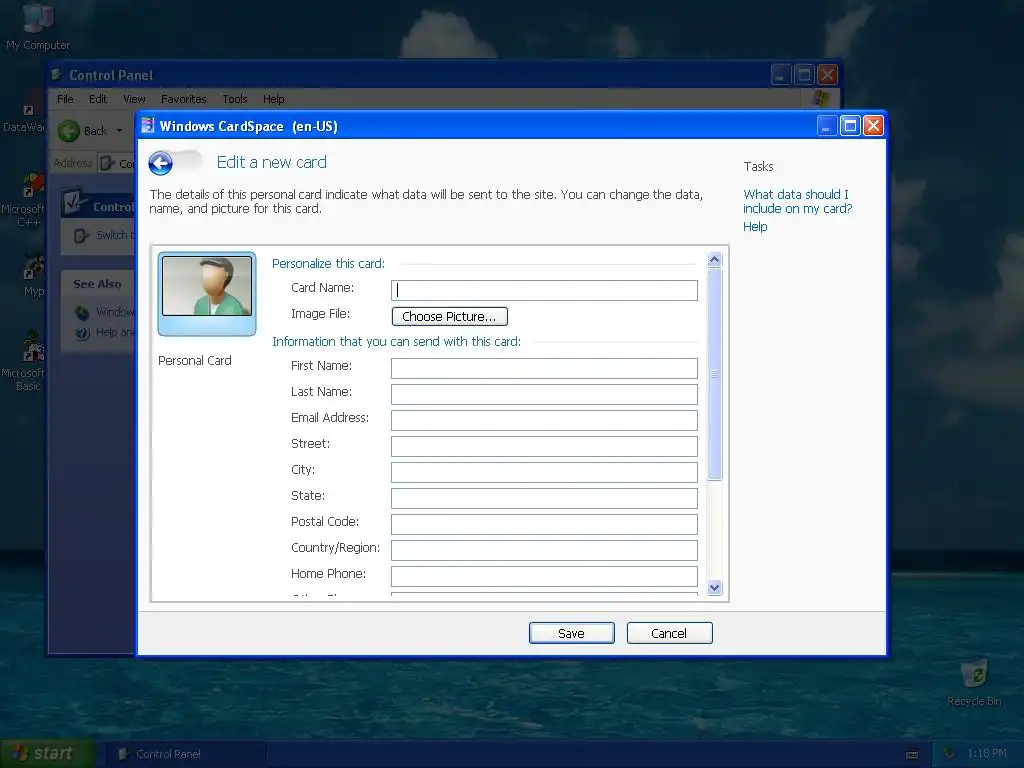Open the File menu in Control Panel
1024x768 pixels.
click(x=65, y=99)
